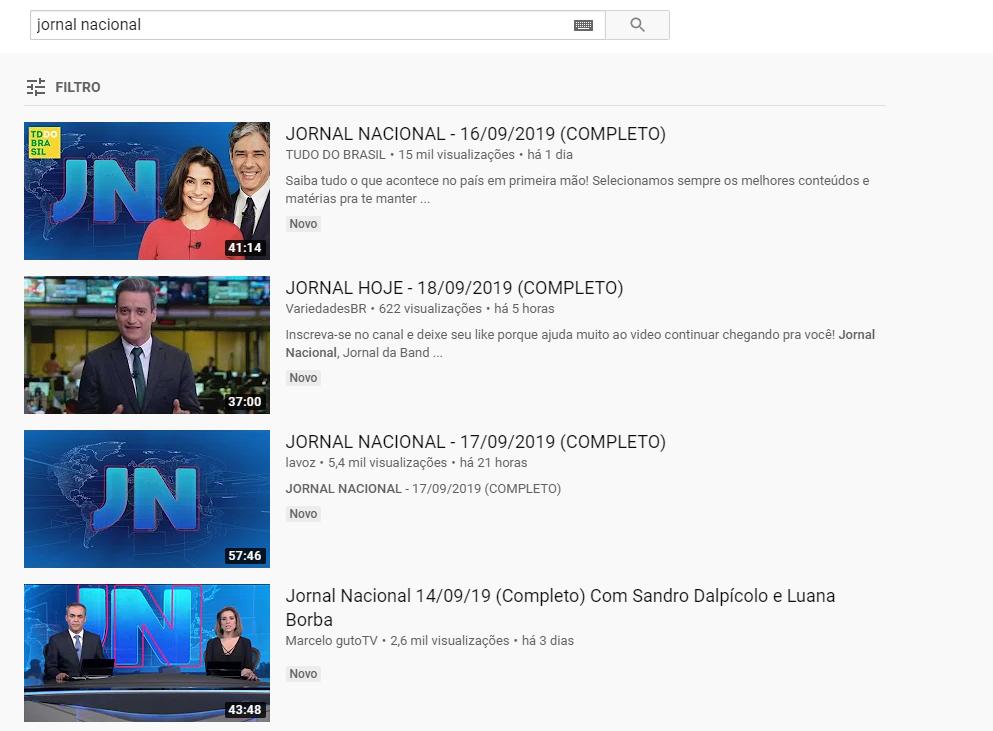
Task: Click the Novo badge under JORNAL HOJE video
Action: 303,378
